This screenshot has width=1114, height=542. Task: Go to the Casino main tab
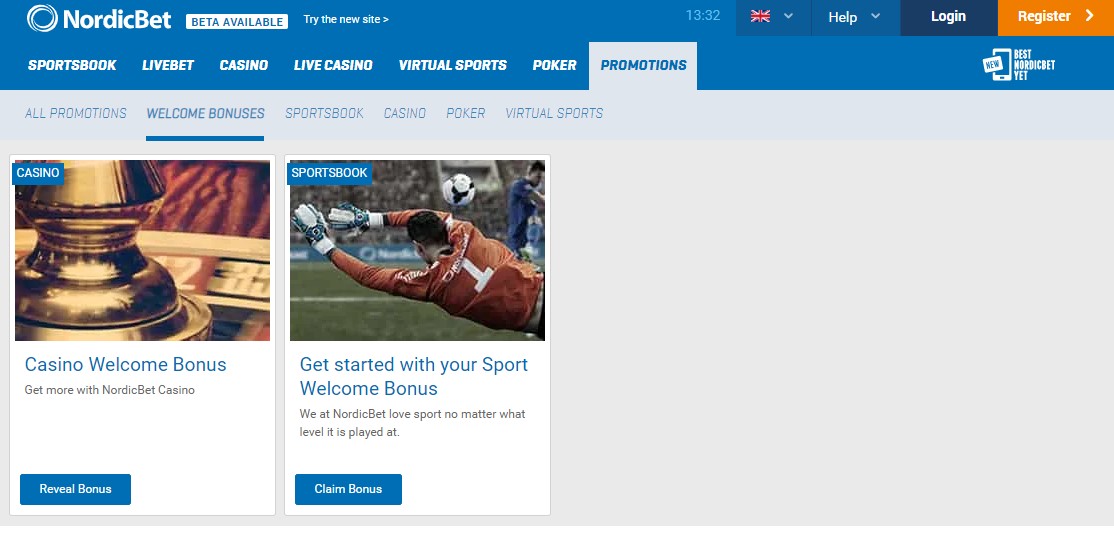(x=244, y=65)
